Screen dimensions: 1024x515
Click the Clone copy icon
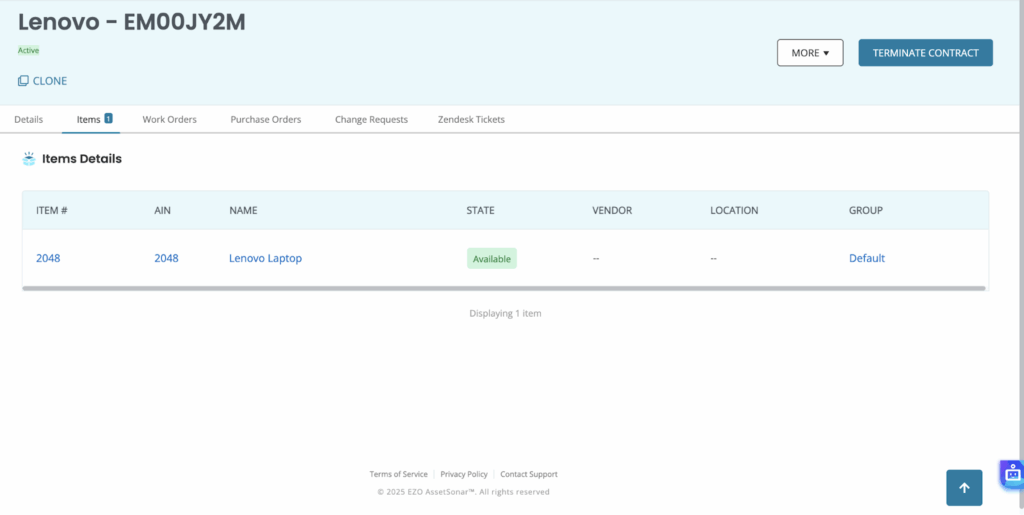tap(23, 81)
